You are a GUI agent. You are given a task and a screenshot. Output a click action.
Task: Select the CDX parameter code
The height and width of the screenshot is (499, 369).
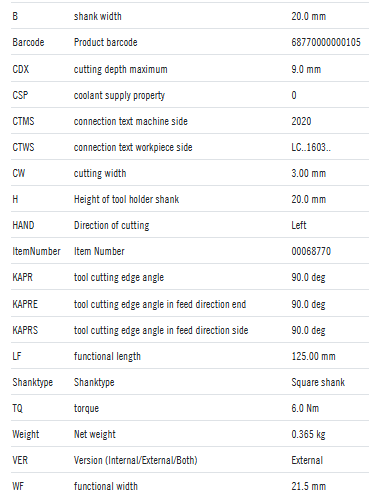21,69
